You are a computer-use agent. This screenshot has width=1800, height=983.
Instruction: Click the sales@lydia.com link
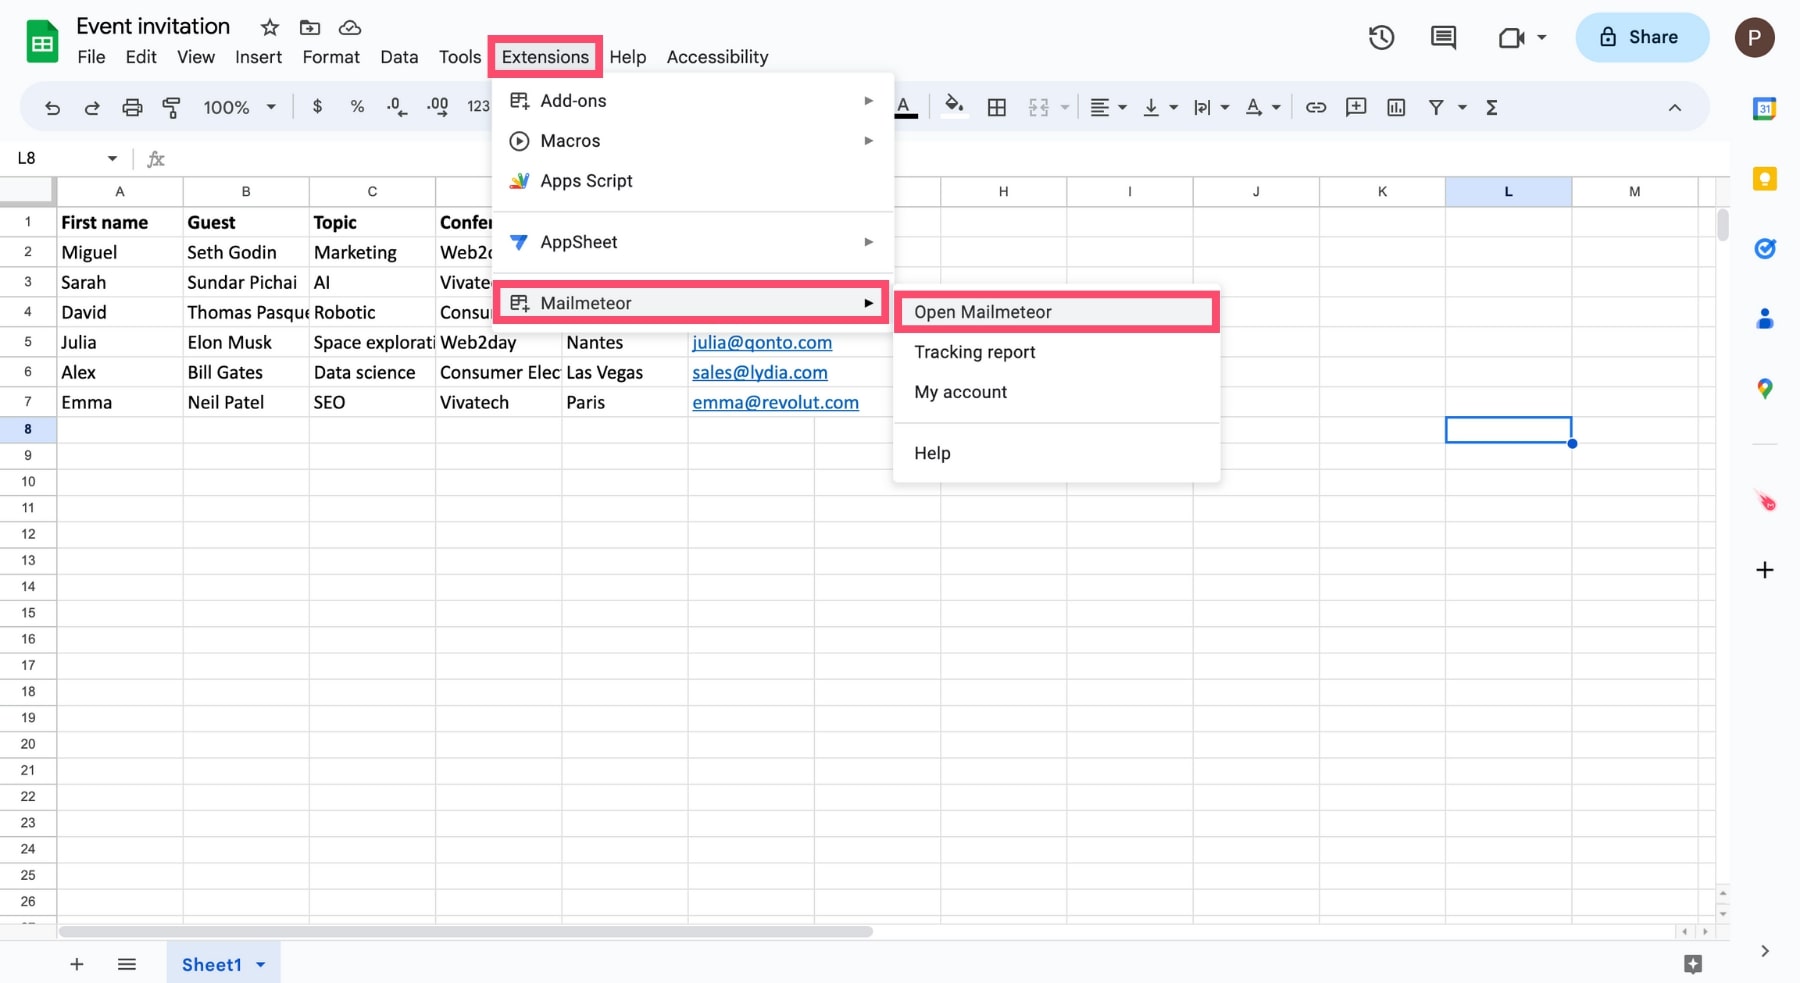[760, 372]
